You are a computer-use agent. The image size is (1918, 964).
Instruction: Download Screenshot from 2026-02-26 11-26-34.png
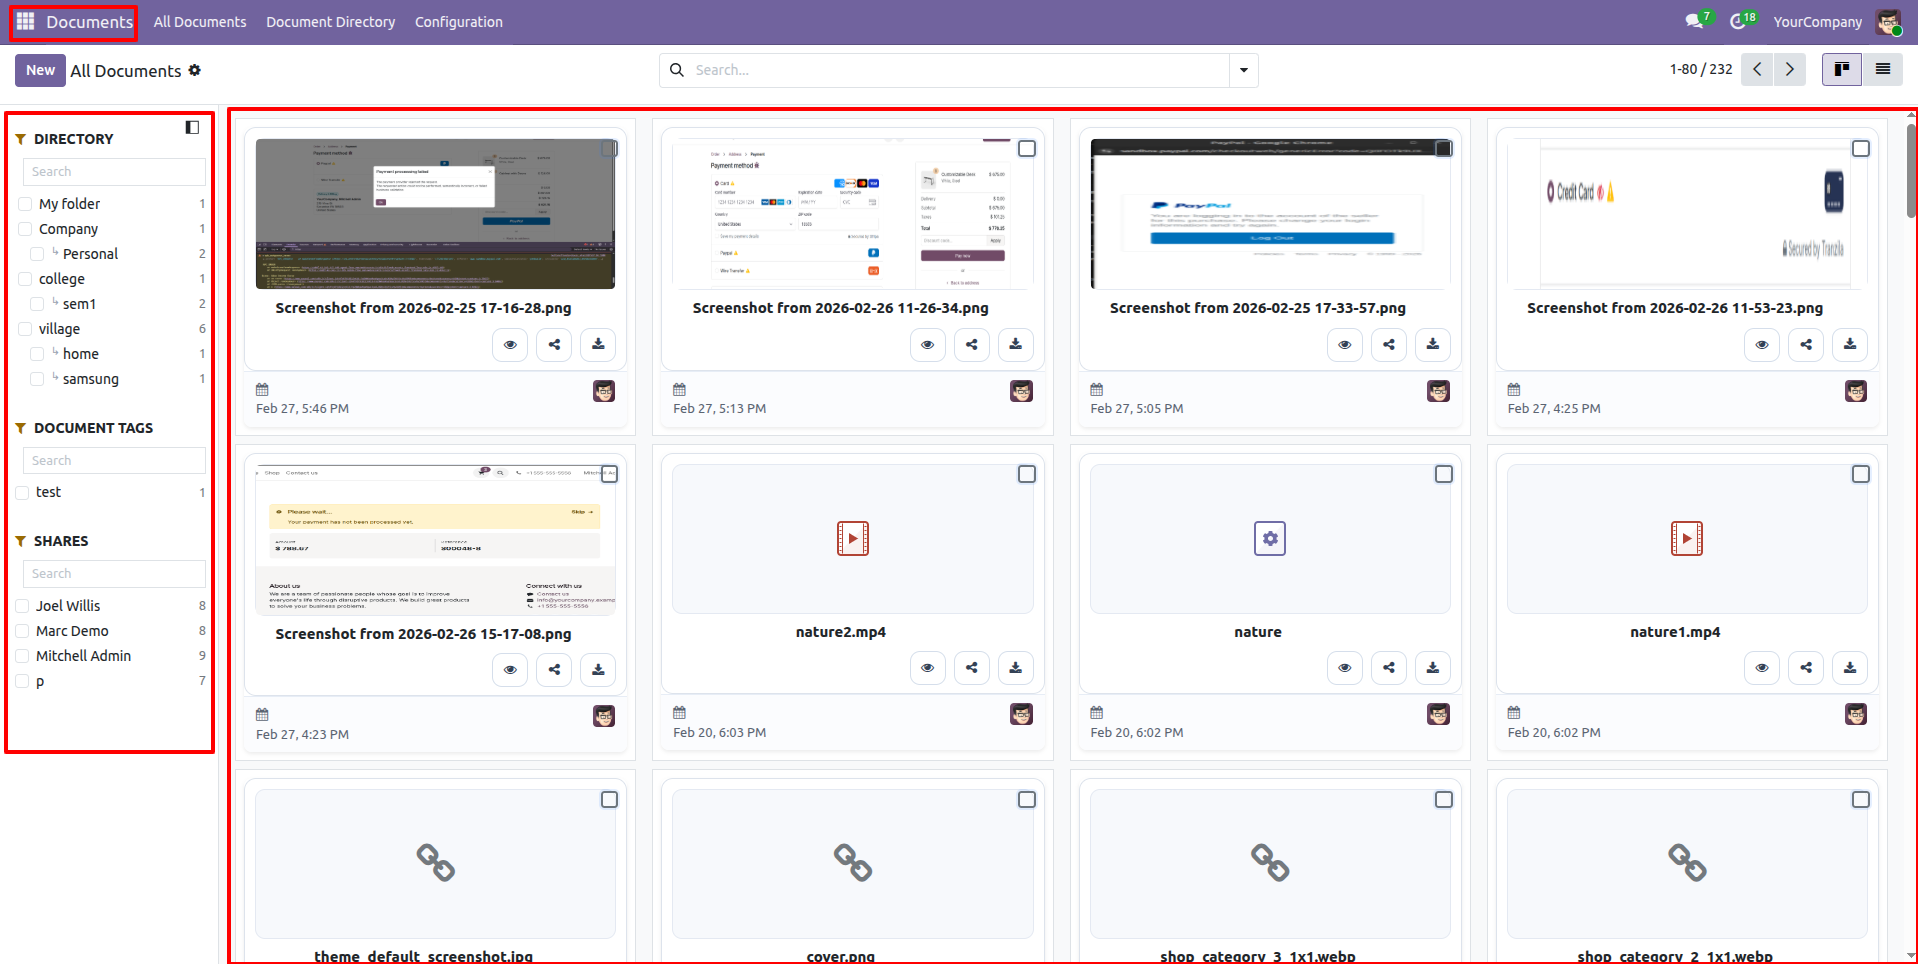pos(1015,344)
